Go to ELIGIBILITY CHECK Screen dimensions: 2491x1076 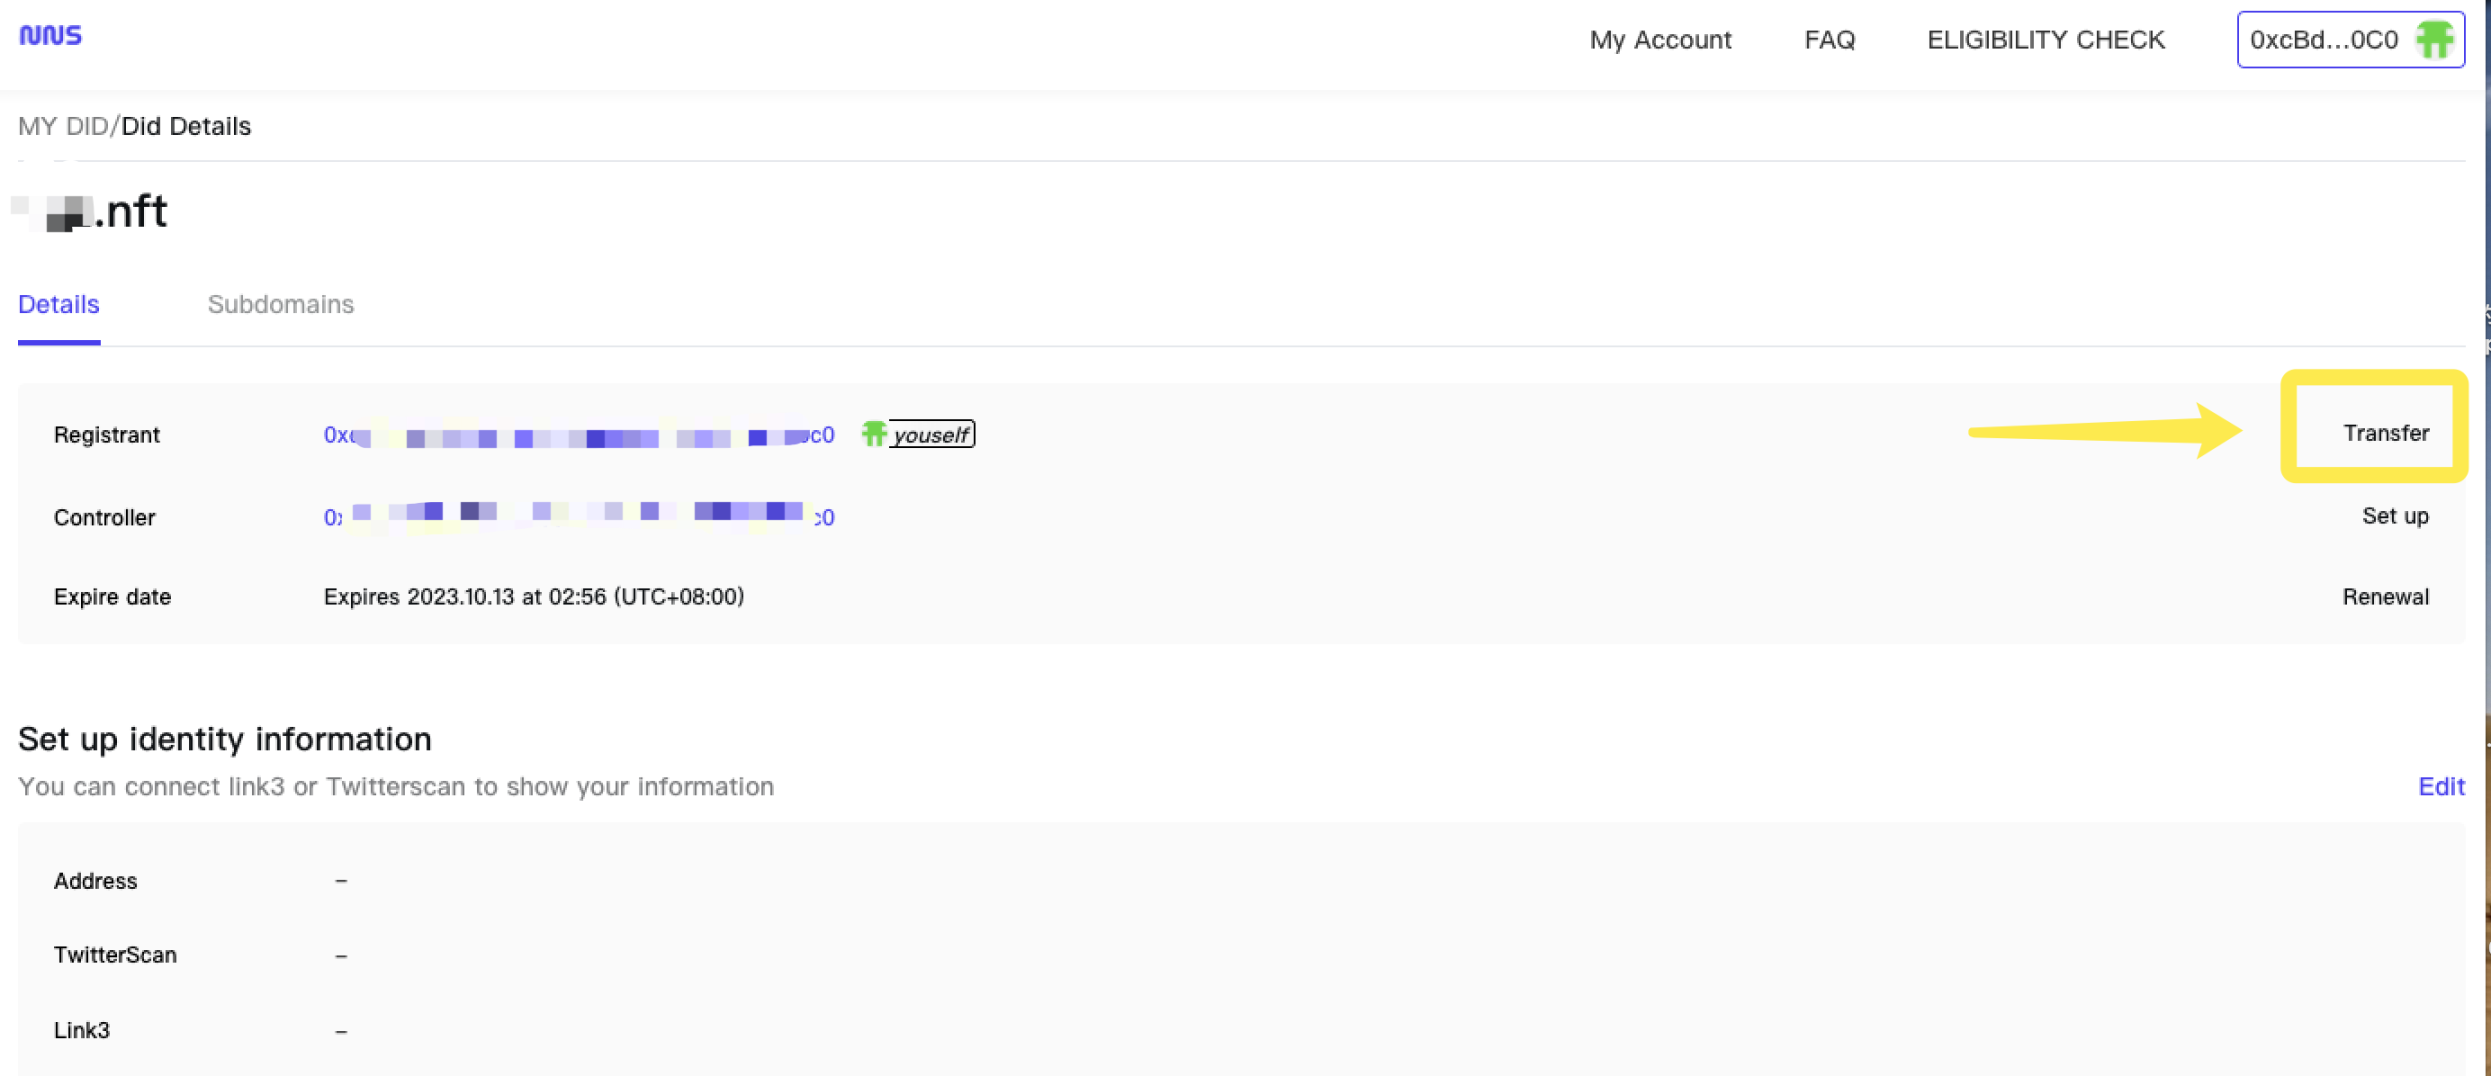(x=2045, y=40)
